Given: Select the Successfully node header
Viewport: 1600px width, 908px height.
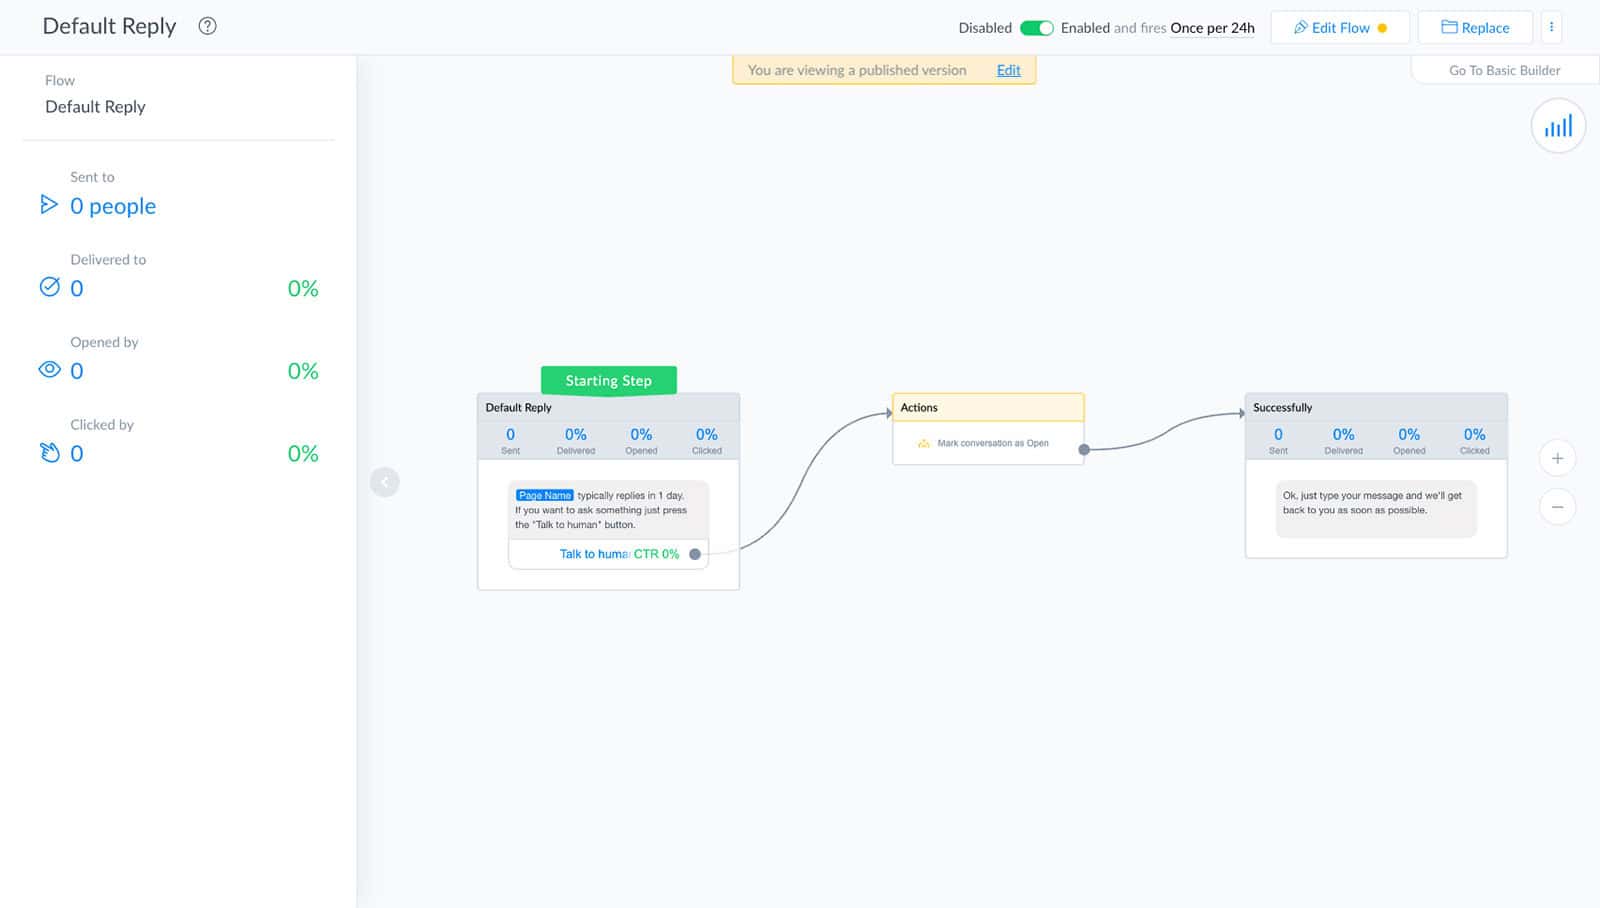Looking at the screenshot, I should point(1376,407).
